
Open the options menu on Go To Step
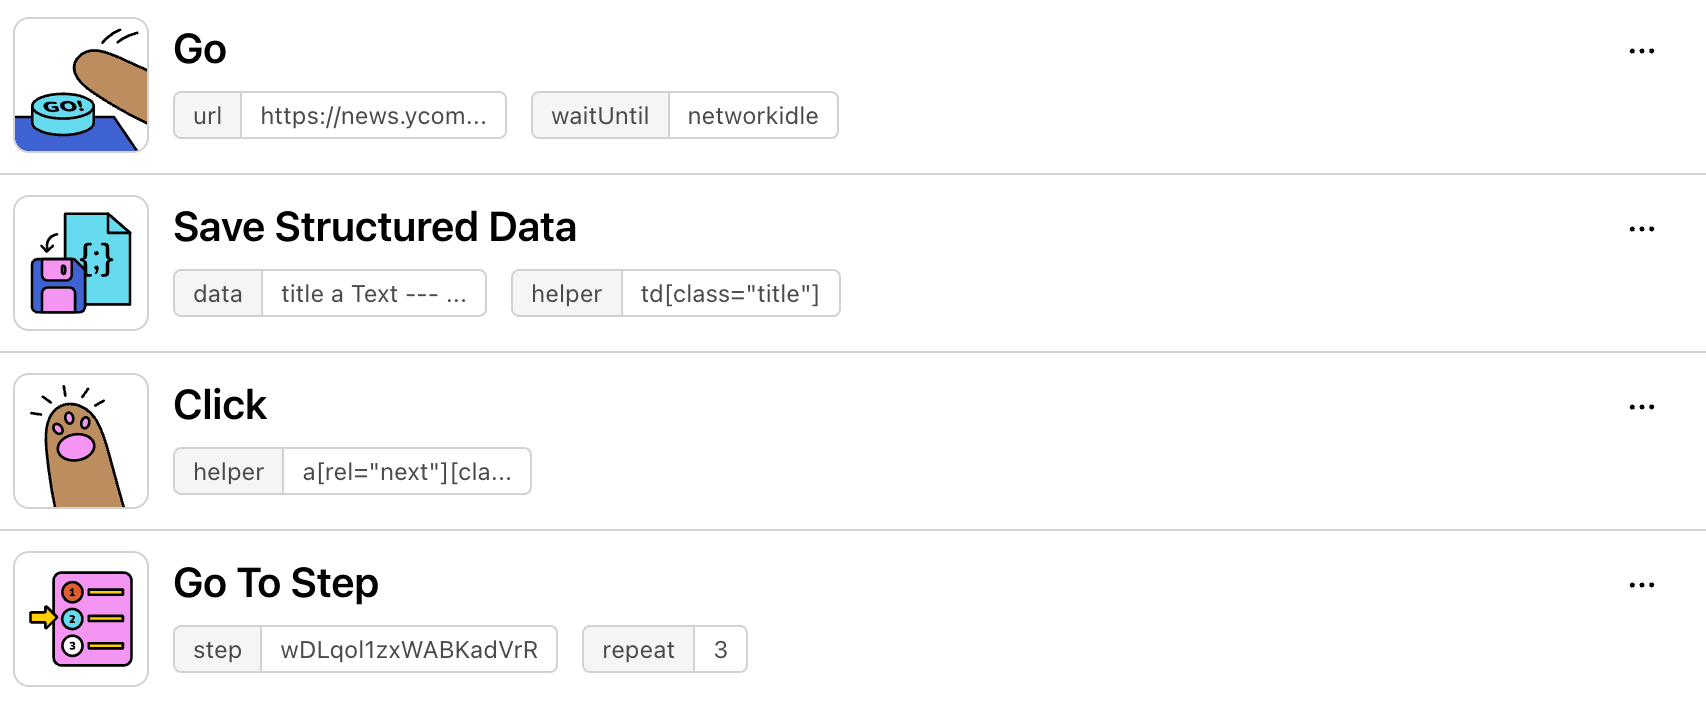pyautogui.click(x=1641, y=584)
